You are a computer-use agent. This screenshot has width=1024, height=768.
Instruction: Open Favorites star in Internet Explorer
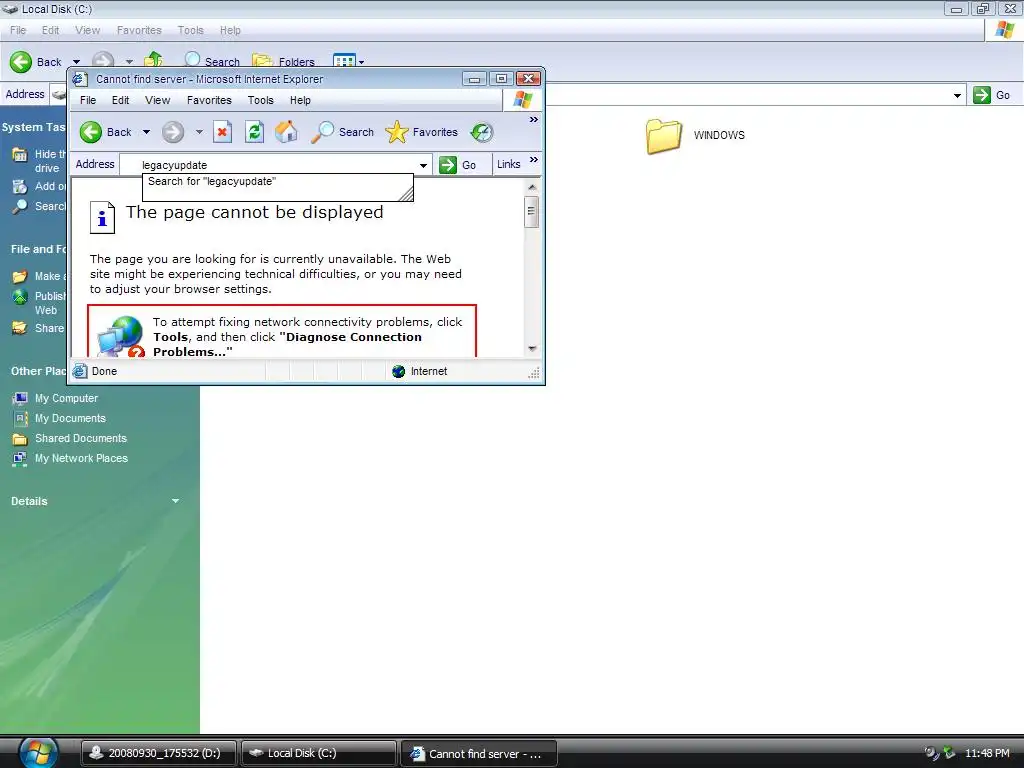coord(421,132)
